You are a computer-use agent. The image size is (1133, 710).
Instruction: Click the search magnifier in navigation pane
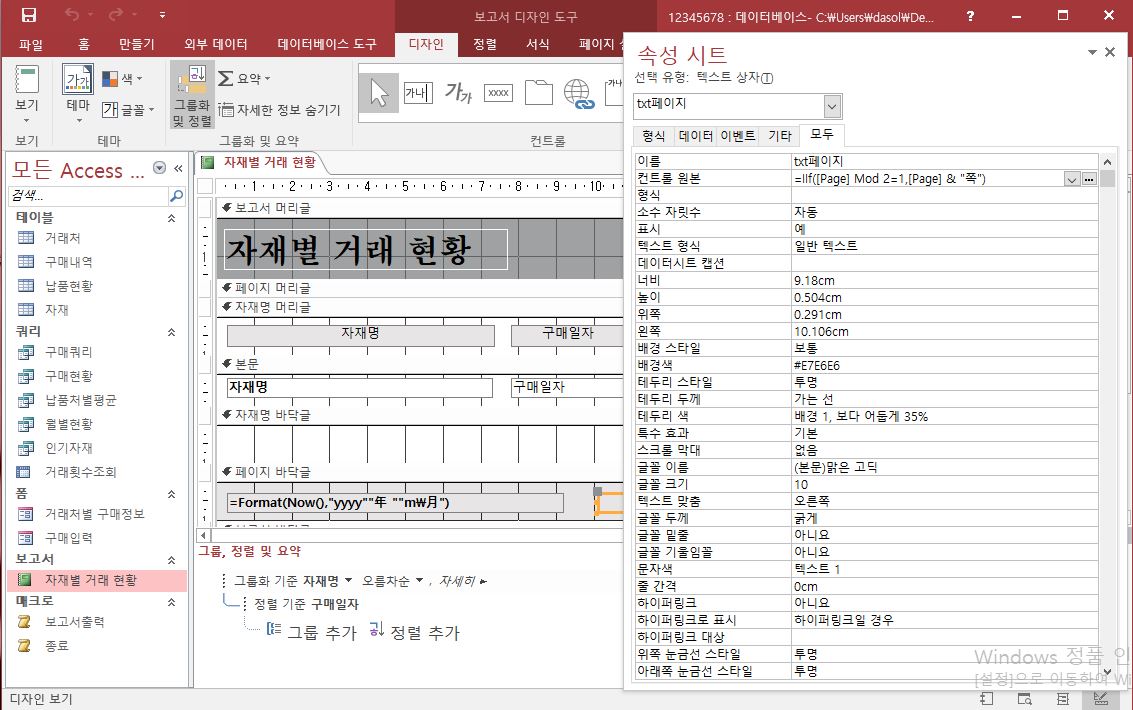(x=176, y=196)
